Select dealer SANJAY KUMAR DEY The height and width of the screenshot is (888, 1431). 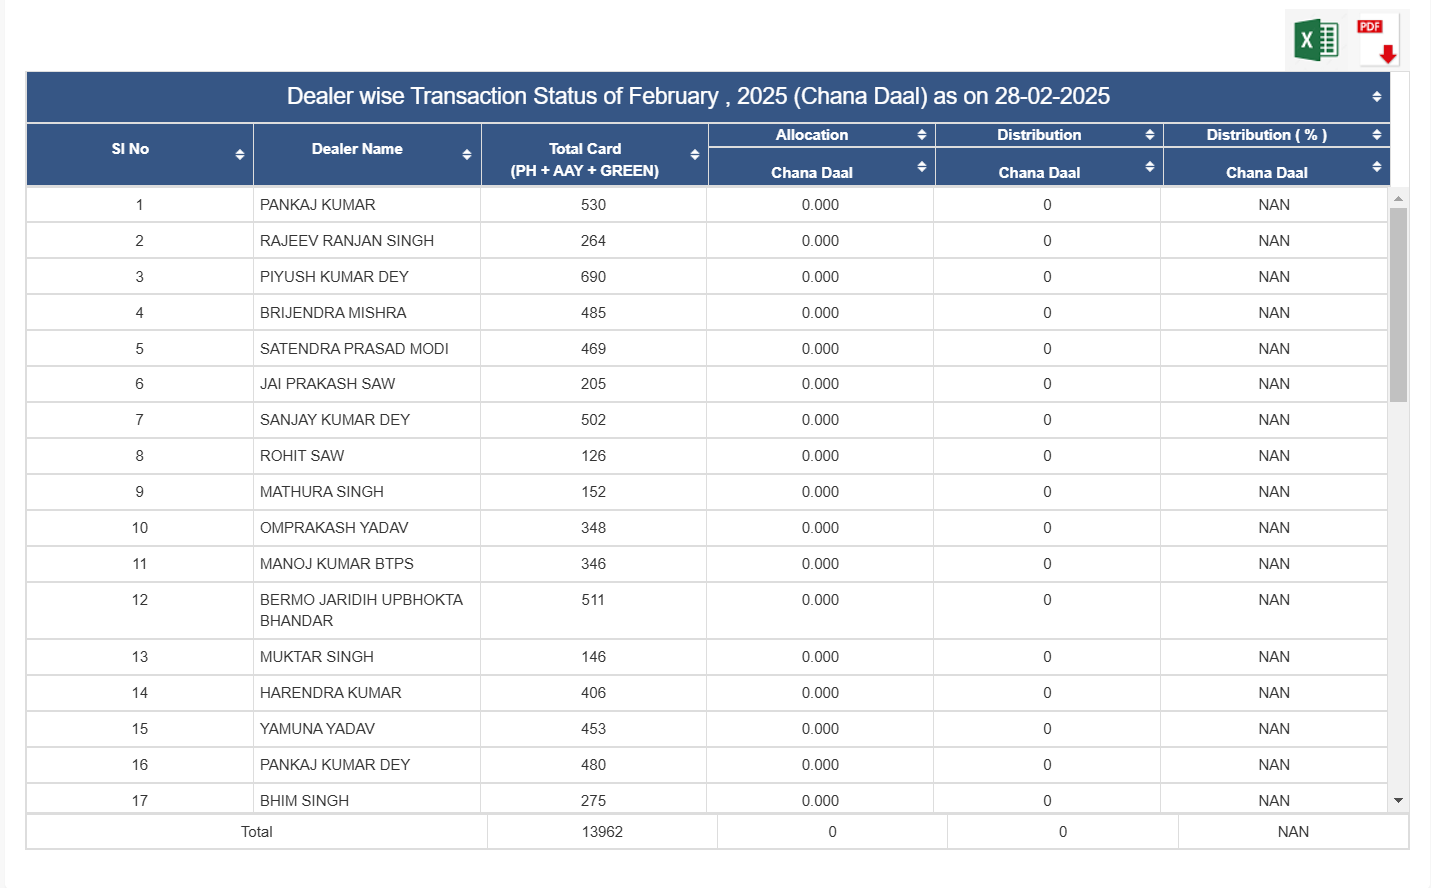tap(335, 420)
